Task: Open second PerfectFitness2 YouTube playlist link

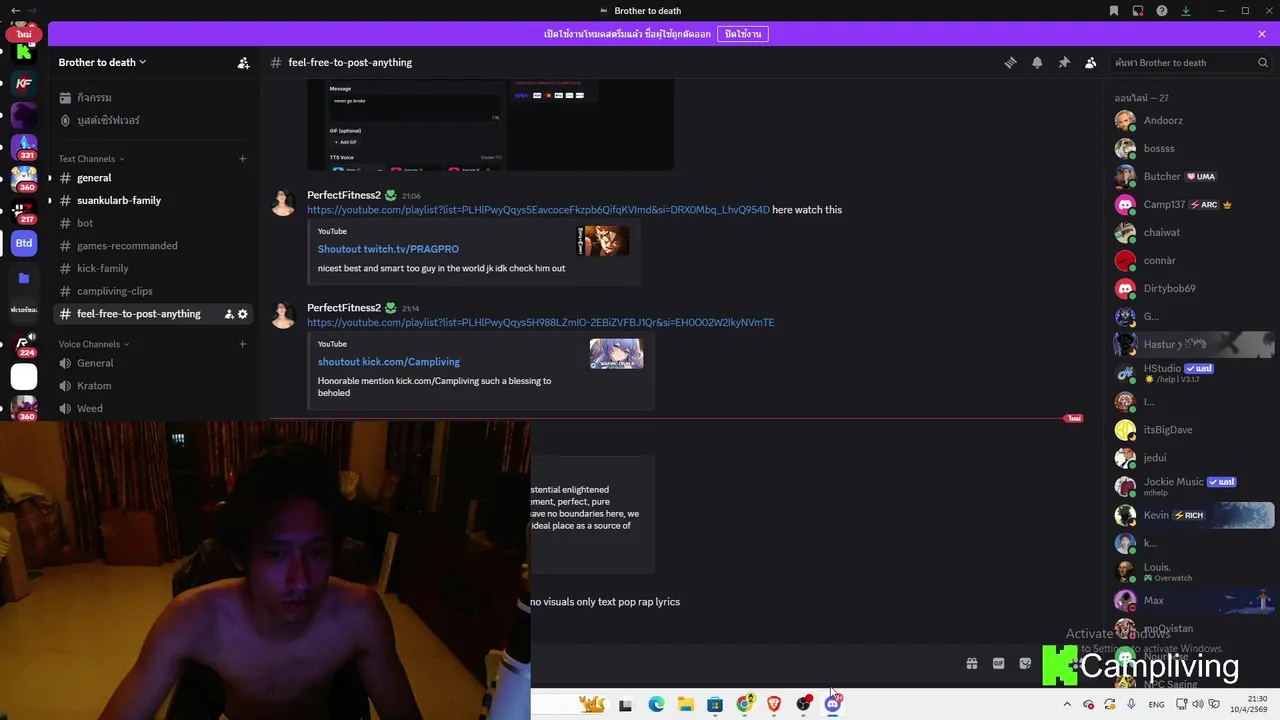Action: pyautogui.click(x=540, y=323)
